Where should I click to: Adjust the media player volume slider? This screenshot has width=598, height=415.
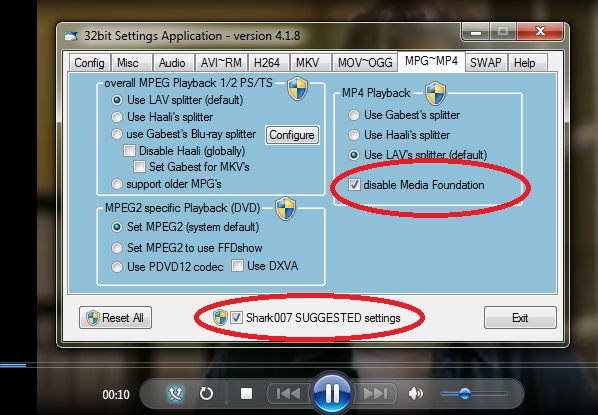474,394
